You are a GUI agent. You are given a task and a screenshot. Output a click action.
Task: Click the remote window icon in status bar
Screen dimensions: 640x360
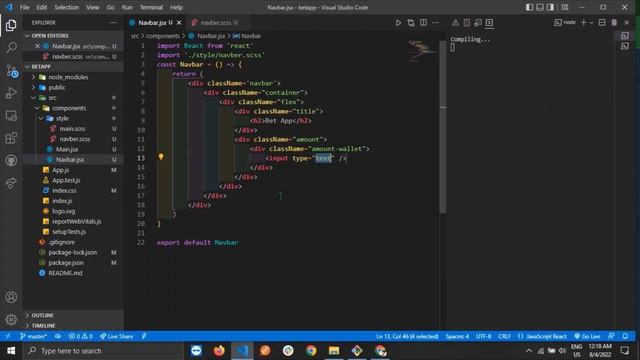8,336
